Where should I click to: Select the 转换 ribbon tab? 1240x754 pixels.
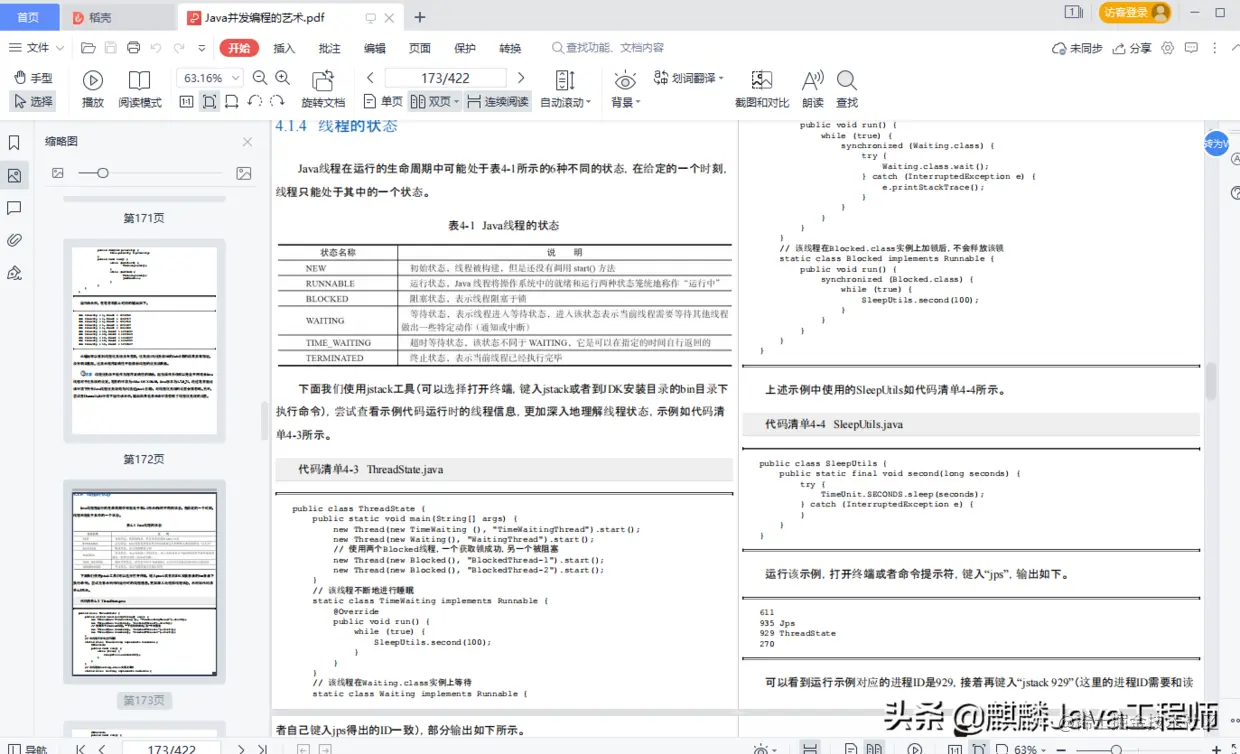click(x=510, y=48)
